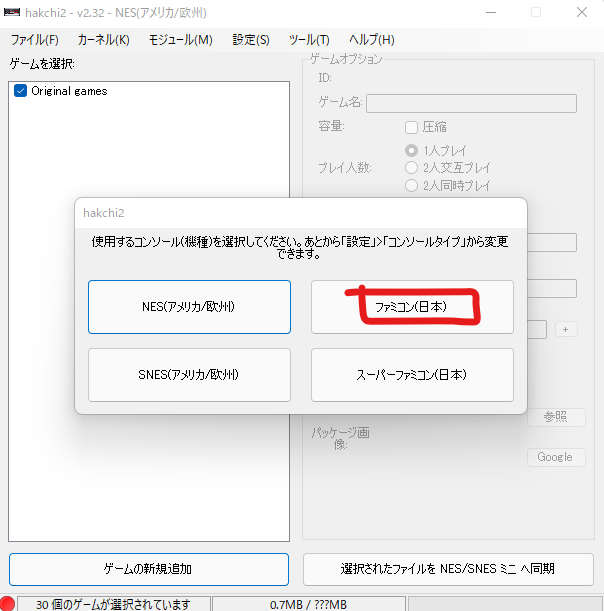Open the ツール(T) menu
Viewport: 604px width, 611px height.
click(309, 40)
